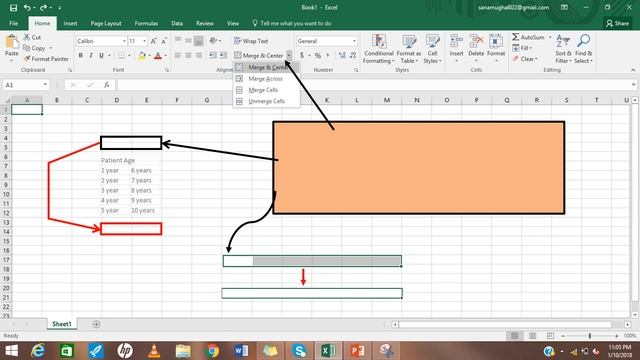The height and width of the screenshot is (360, 640).
Task: Click the AutoSum button
Action: [529, 37]
